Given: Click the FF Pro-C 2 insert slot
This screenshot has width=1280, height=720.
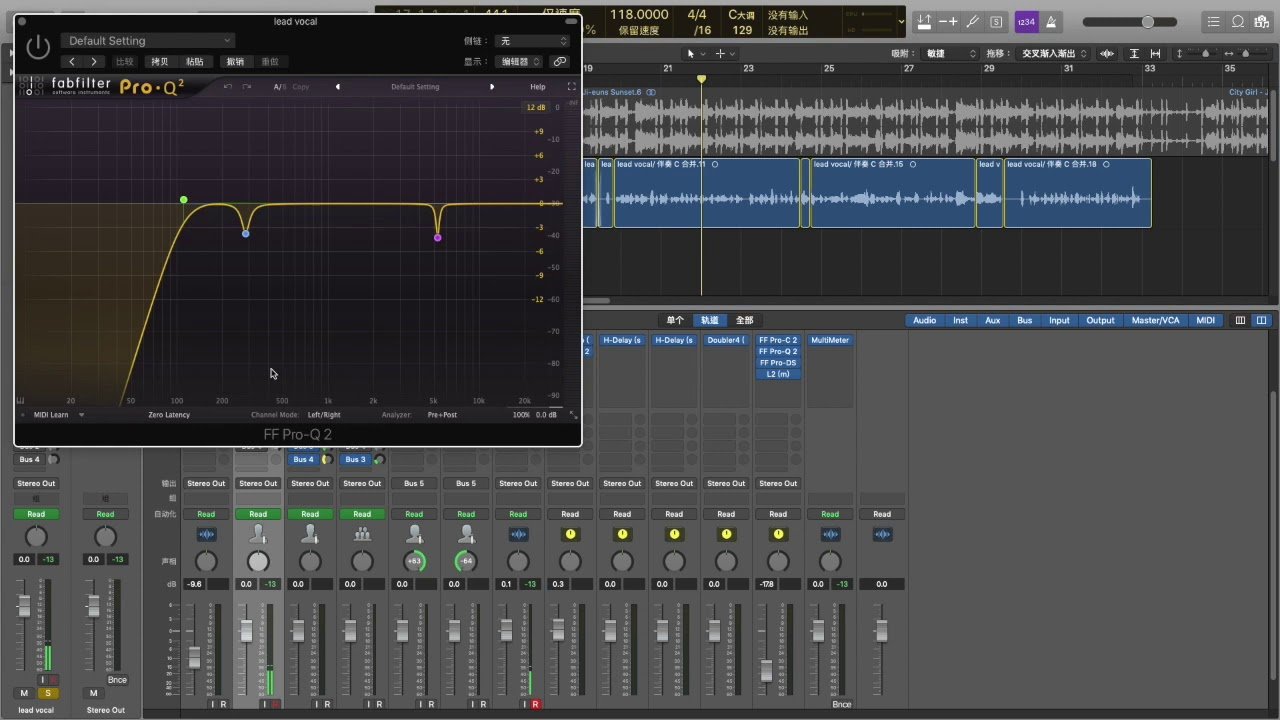Looking at the screenshot, I should click(x=778, y=340).
